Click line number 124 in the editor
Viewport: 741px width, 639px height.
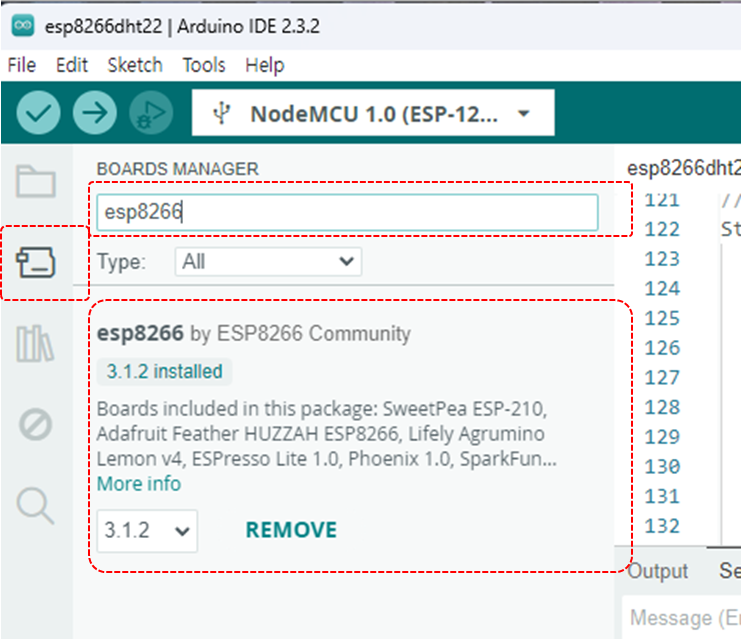662,289
